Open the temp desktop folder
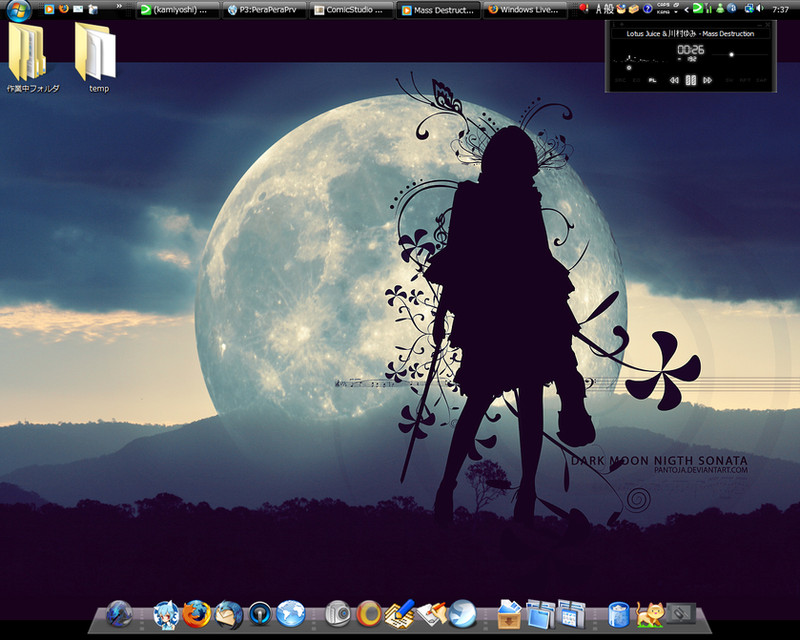 click(x=97, y=57)
